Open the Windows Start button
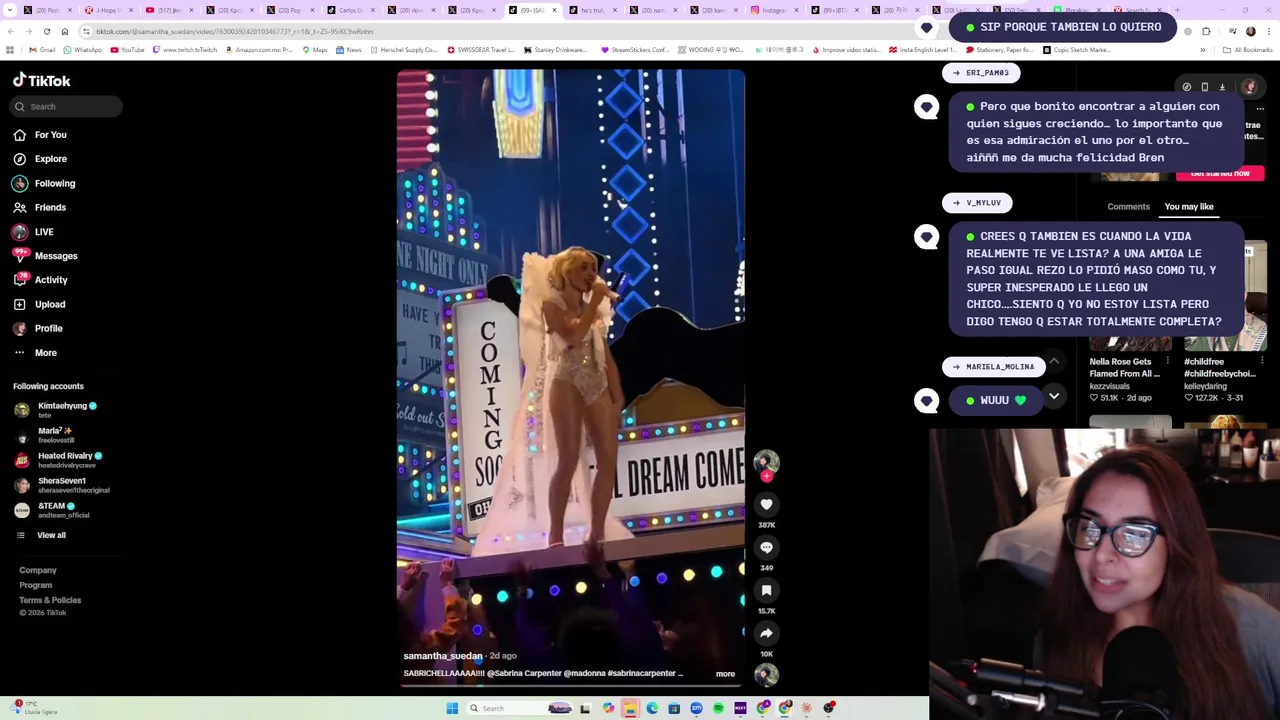 [452, 709]
